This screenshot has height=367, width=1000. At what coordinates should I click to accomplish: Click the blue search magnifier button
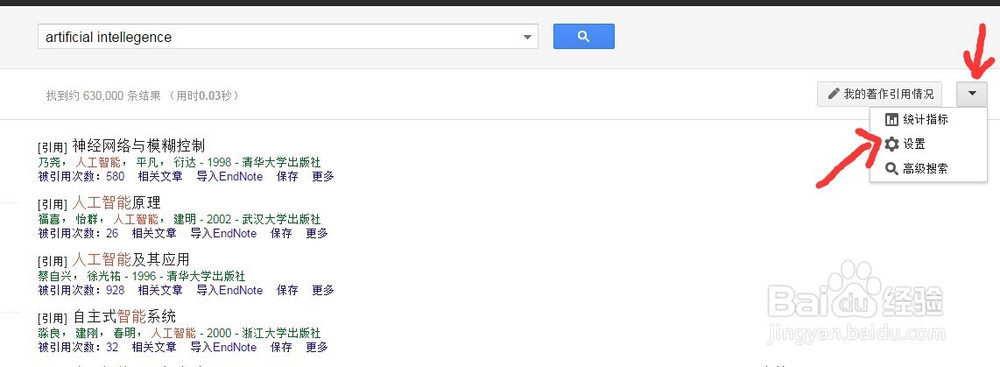(584, 36)
